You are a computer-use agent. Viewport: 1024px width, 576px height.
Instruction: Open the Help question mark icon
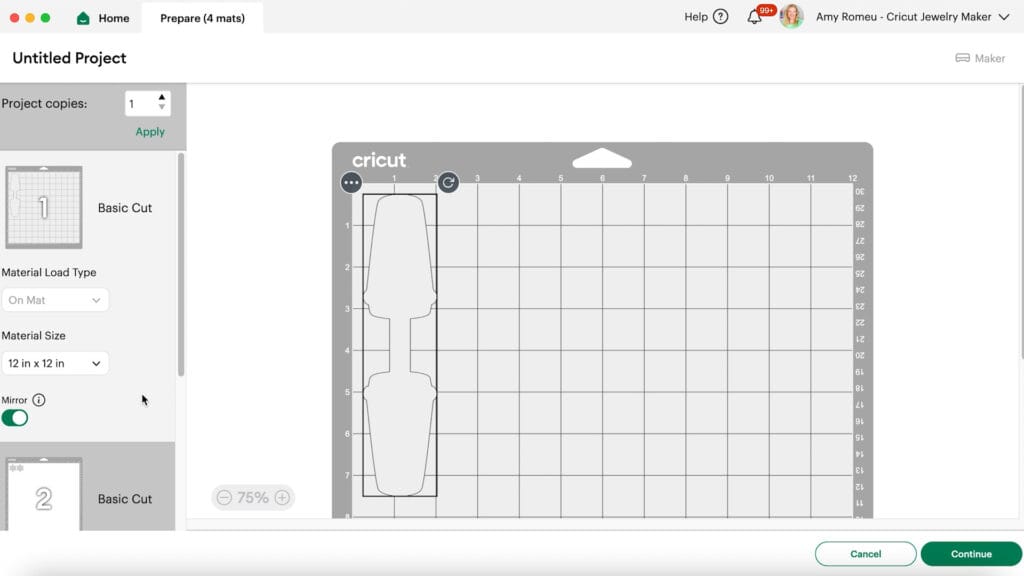click(x=720, y=17)
